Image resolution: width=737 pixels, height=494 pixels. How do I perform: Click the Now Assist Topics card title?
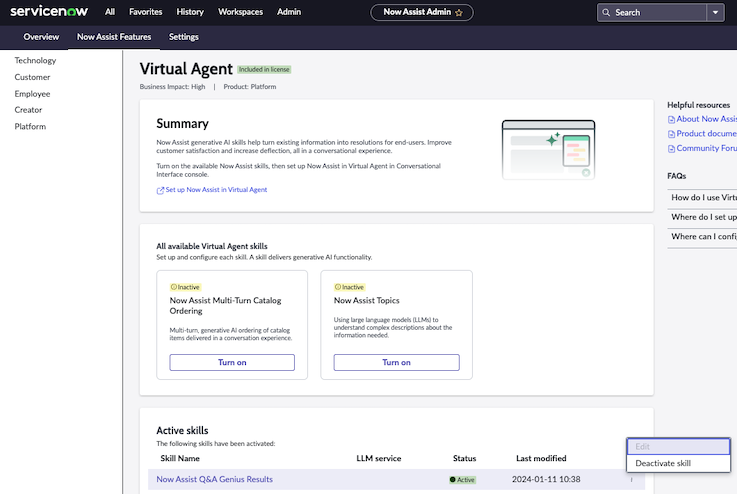[x=367, y=300]
